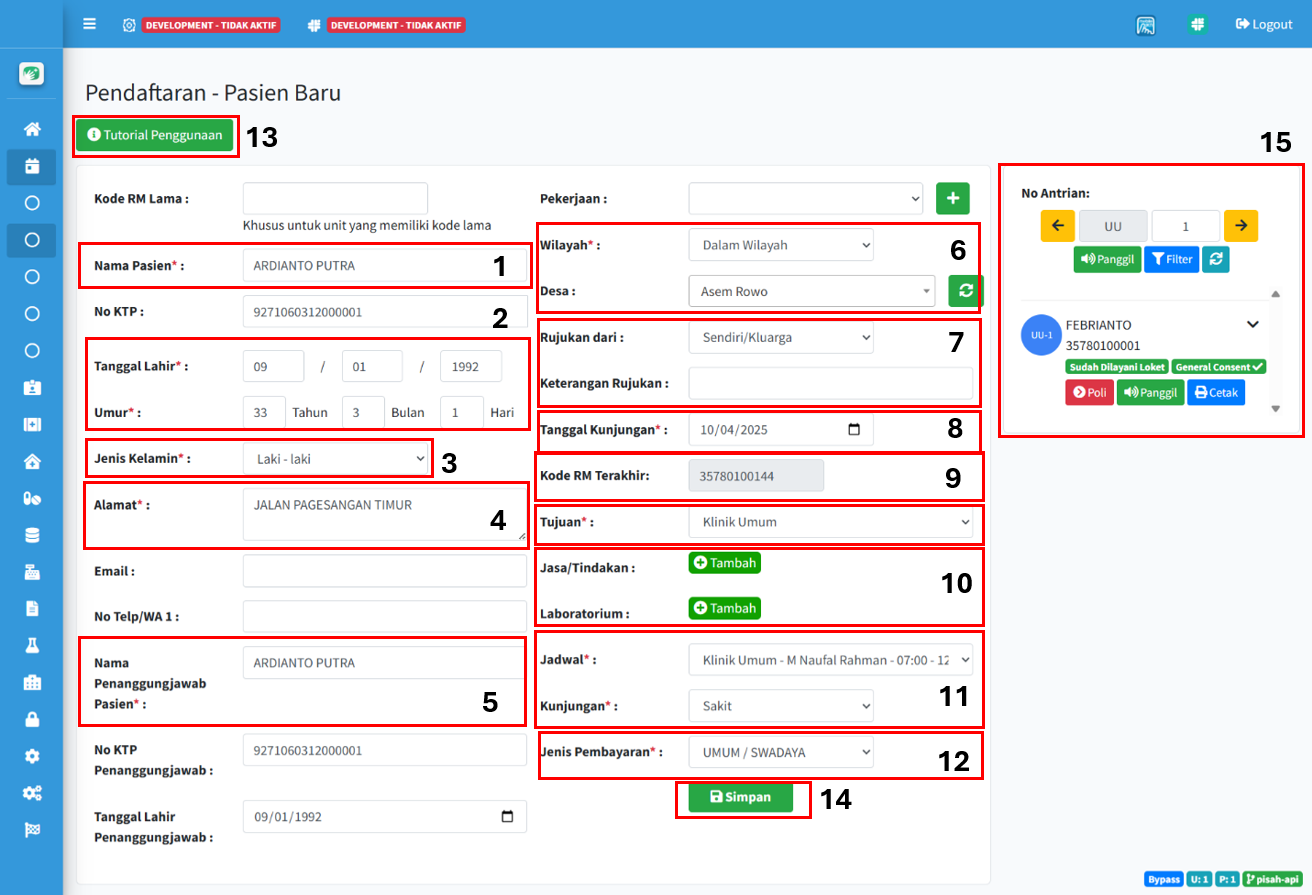The height and width of the screenshot is (895, 1312).
Task: Open the Wilayah dropdown
Action: (x=780, y=245)
